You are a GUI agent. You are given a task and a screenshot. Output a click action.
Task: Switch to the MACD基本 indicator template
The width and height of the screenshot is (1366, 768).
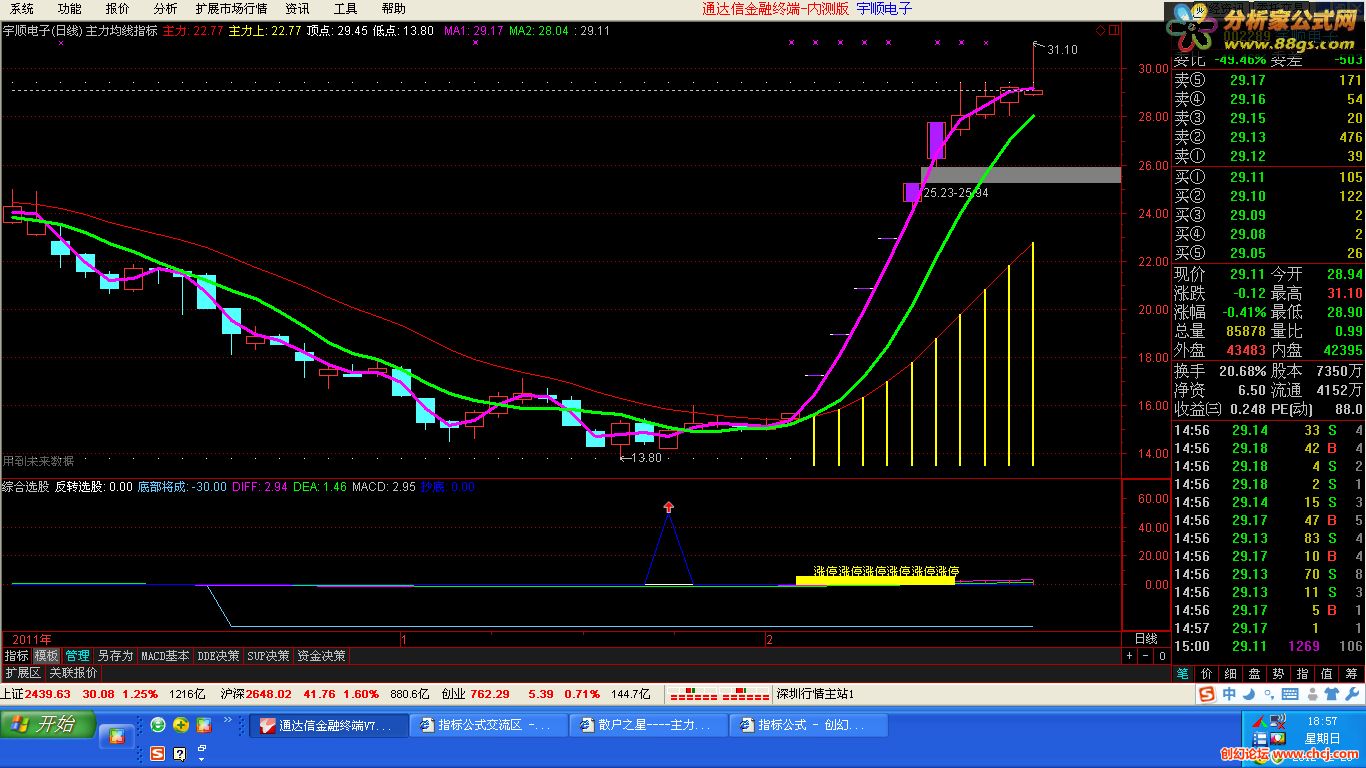(165, 656)
